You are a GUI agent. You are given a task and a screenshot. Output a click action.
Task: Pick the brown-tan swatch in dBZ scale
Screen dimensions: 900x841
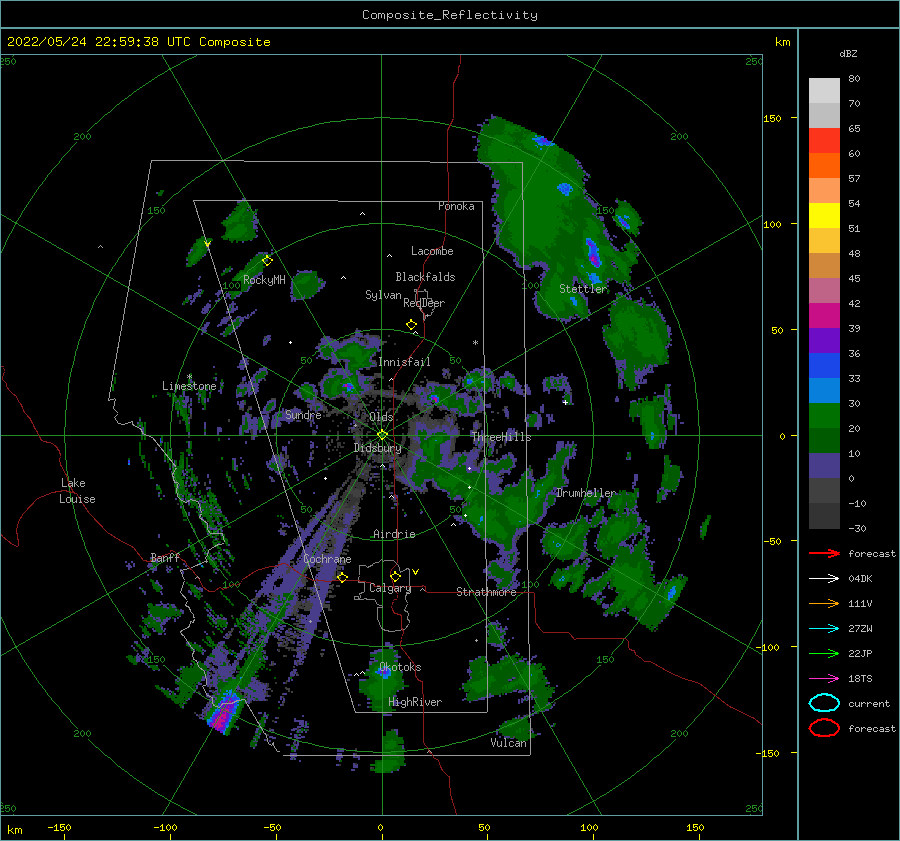(824, 266)
